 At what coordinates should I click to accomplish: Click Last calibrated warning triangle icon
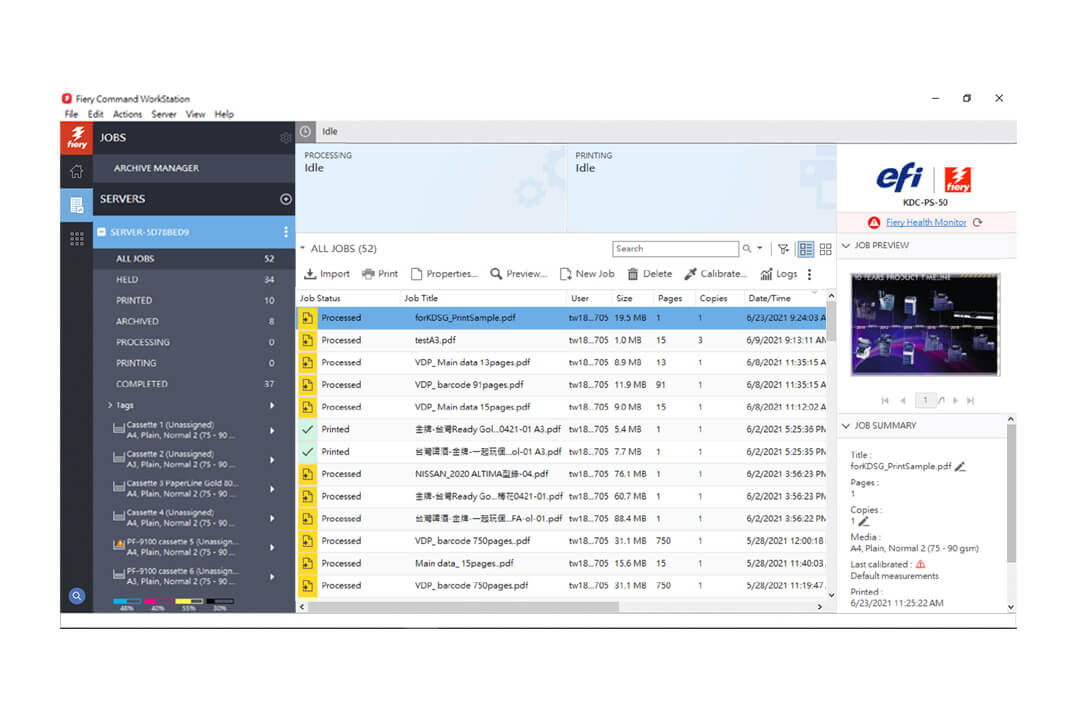tap(920, 564)
